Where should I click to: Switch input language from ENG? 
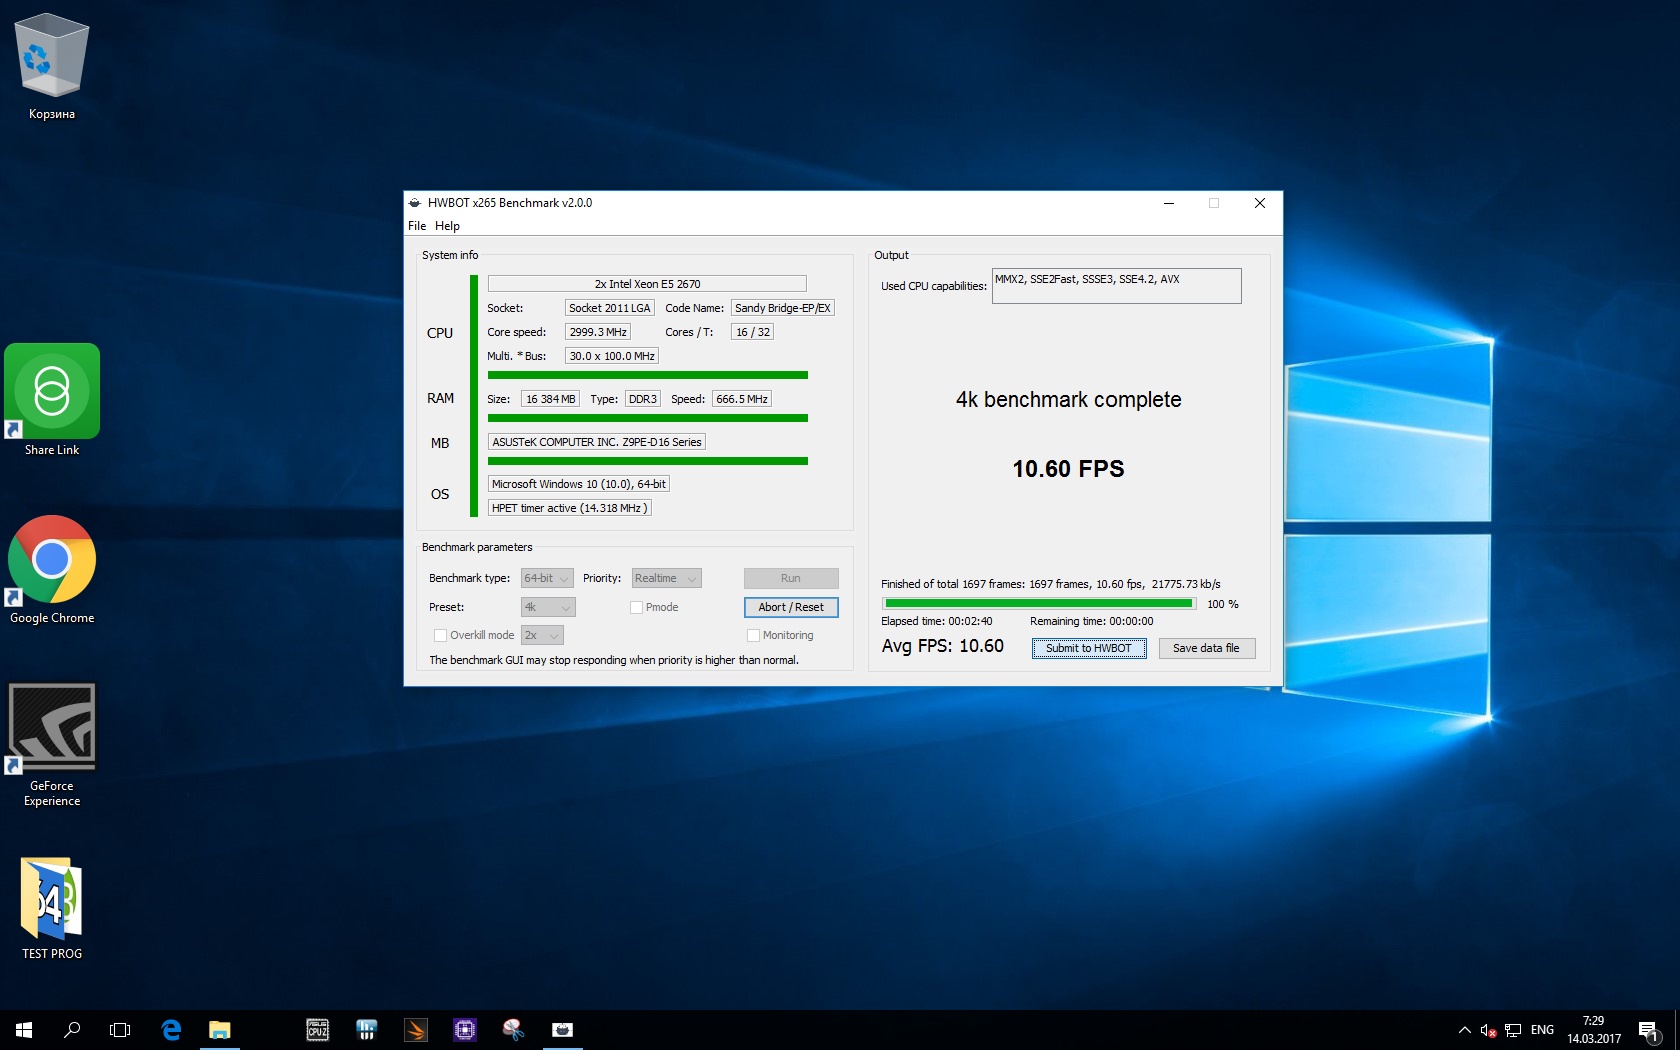(x=1542, y=1030)
